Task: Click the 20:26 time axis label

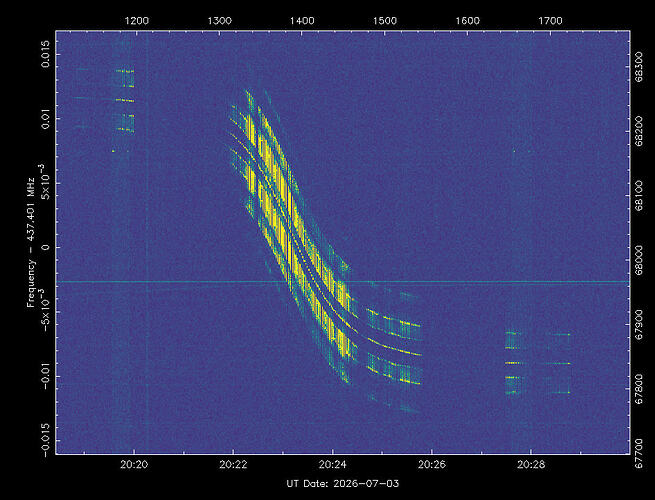Action: click(432, 464)
